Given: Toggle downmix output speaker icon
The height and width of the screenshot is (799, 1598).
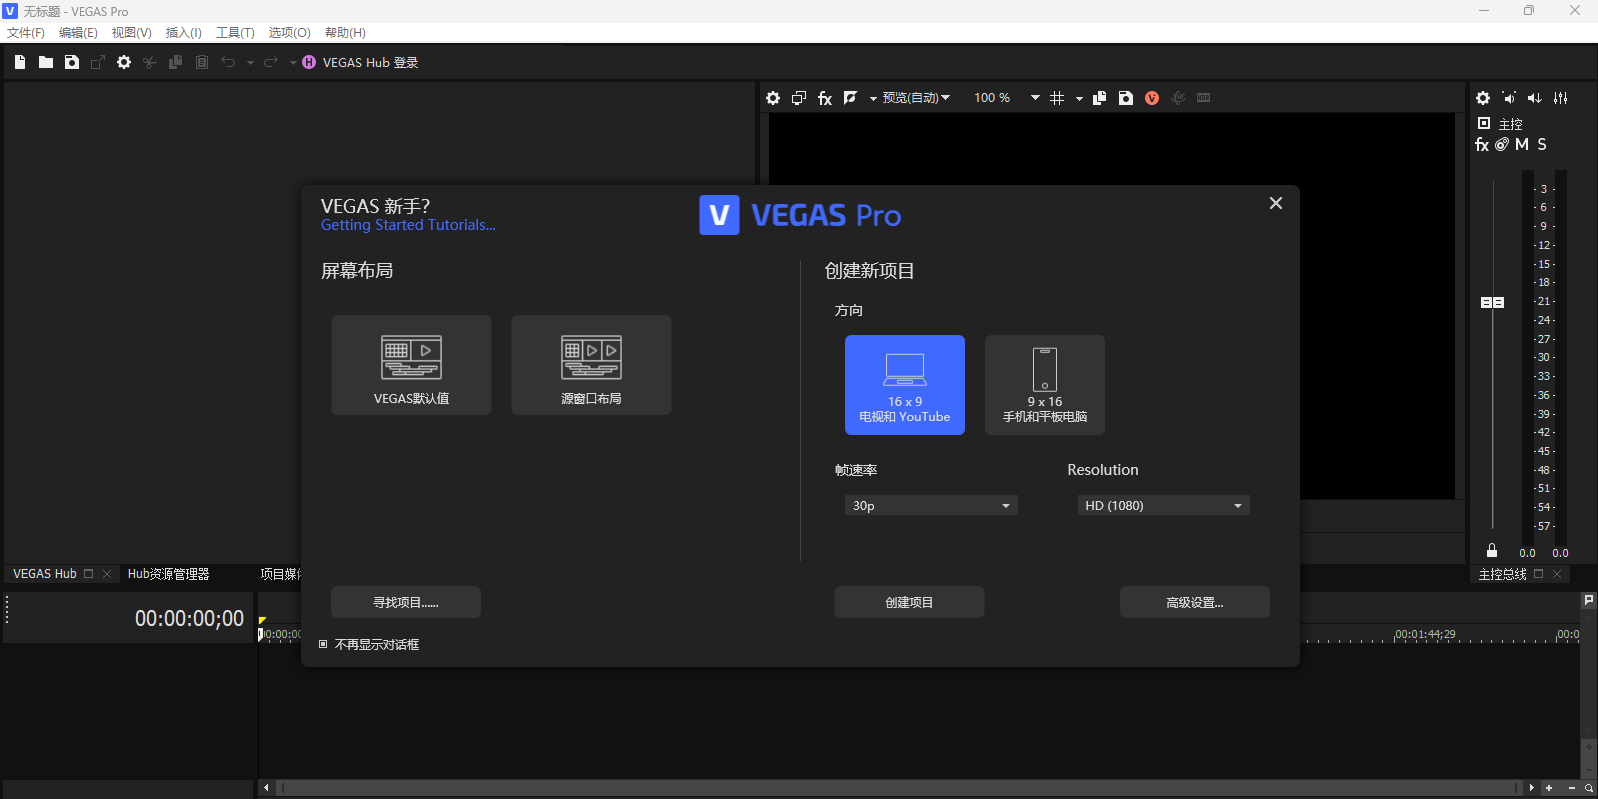Looking at the screenshot, I should coord(1509,98).
